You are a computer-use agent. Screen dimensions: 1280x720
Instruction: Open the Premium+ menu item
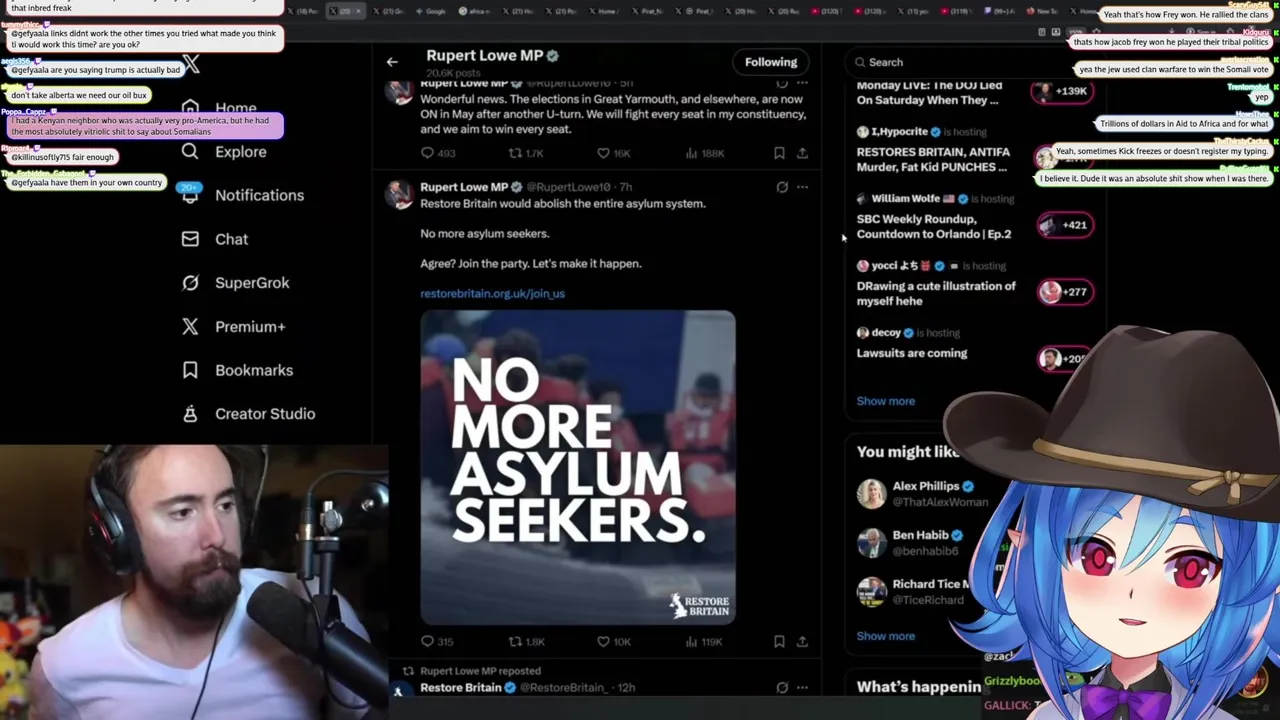click(250, 326)
